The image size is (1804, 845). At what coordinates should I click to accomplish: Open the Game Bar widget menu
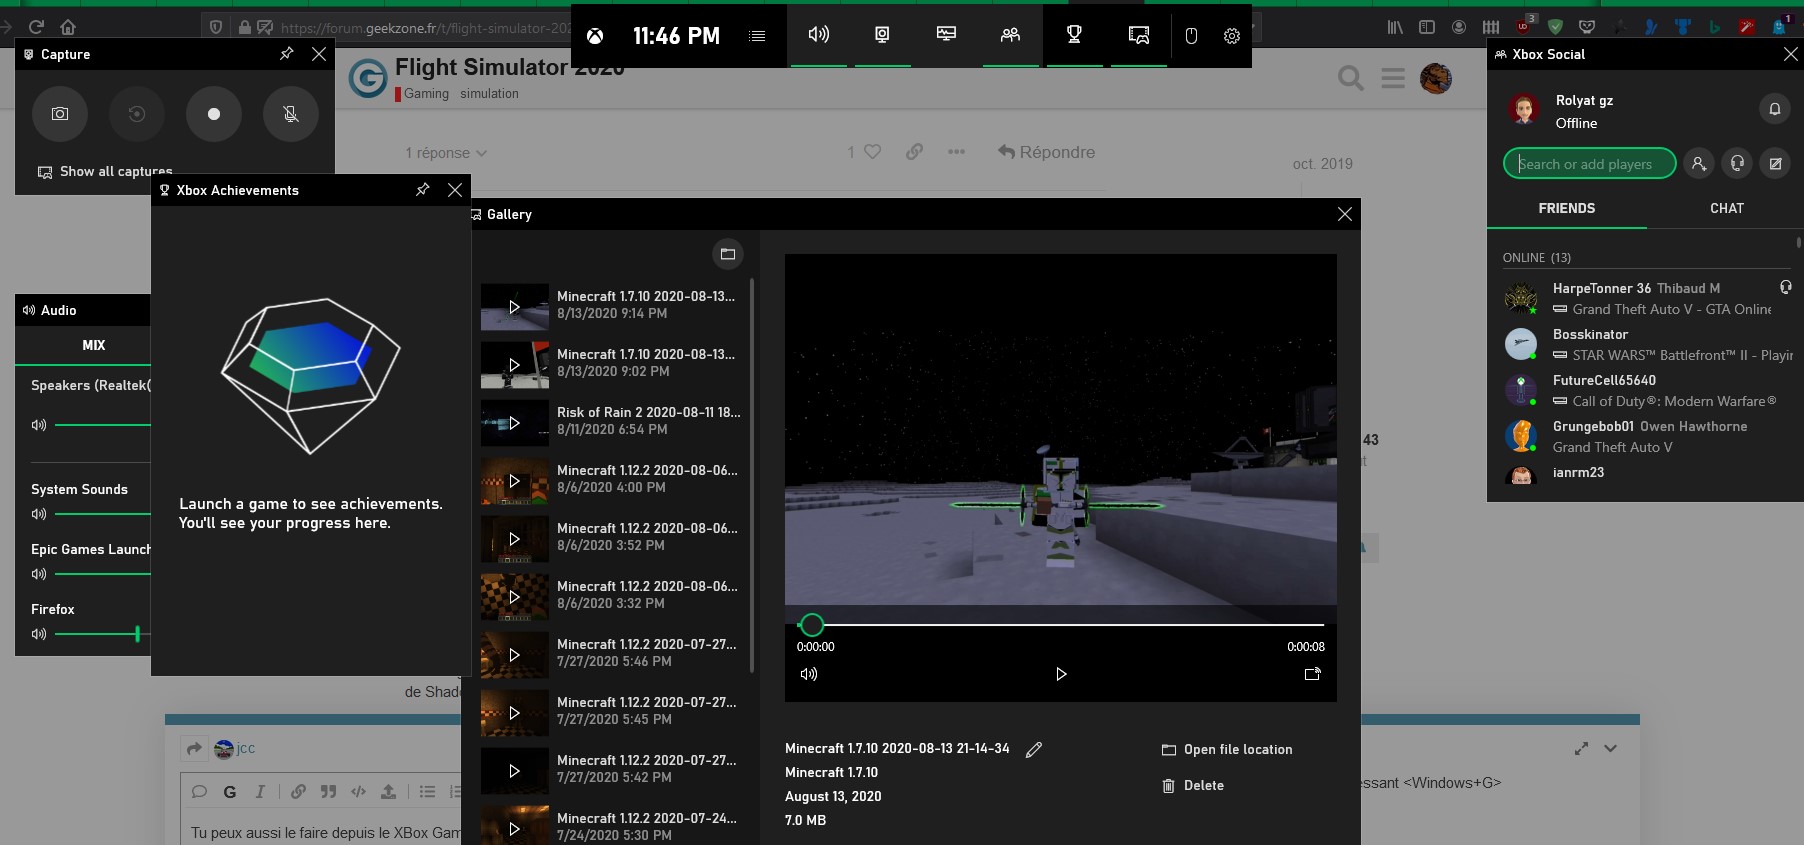coord(757,36)
